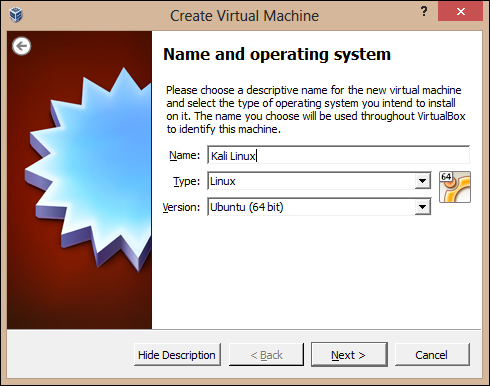490x386 pixels.
Task: Click the Type: label
Action: pyautogui.click(x=186, y=181)
